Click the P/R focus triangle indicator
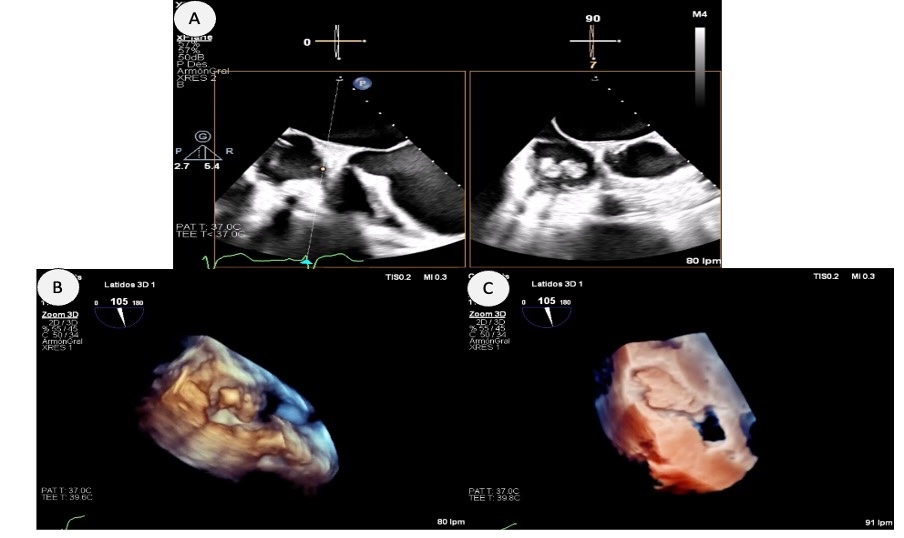The height and width of the screenshot is (538, 904). coord(202,152)
